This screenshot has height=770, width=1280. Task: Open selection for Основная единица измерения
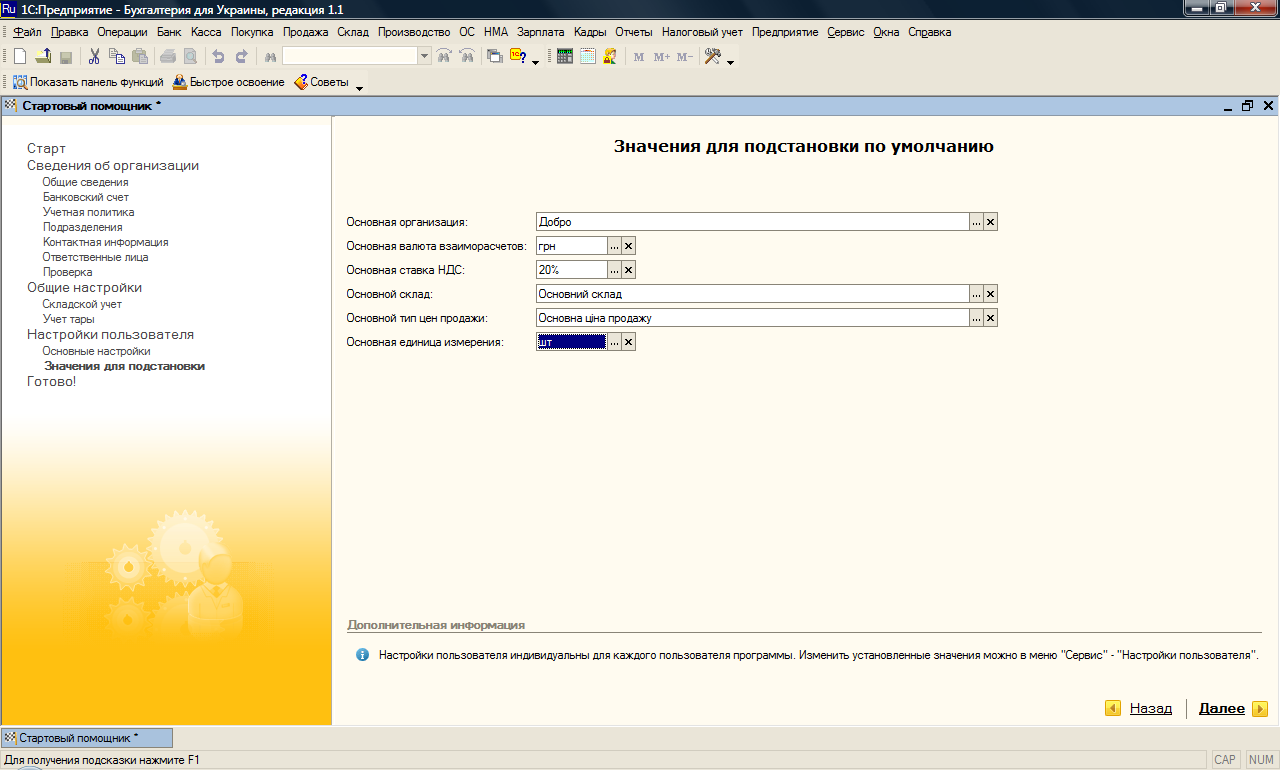point(615,342)
